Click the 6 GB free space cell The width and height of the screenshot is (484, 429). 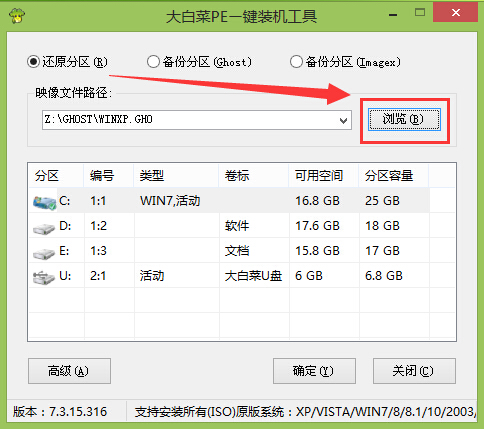pos(309,276)
